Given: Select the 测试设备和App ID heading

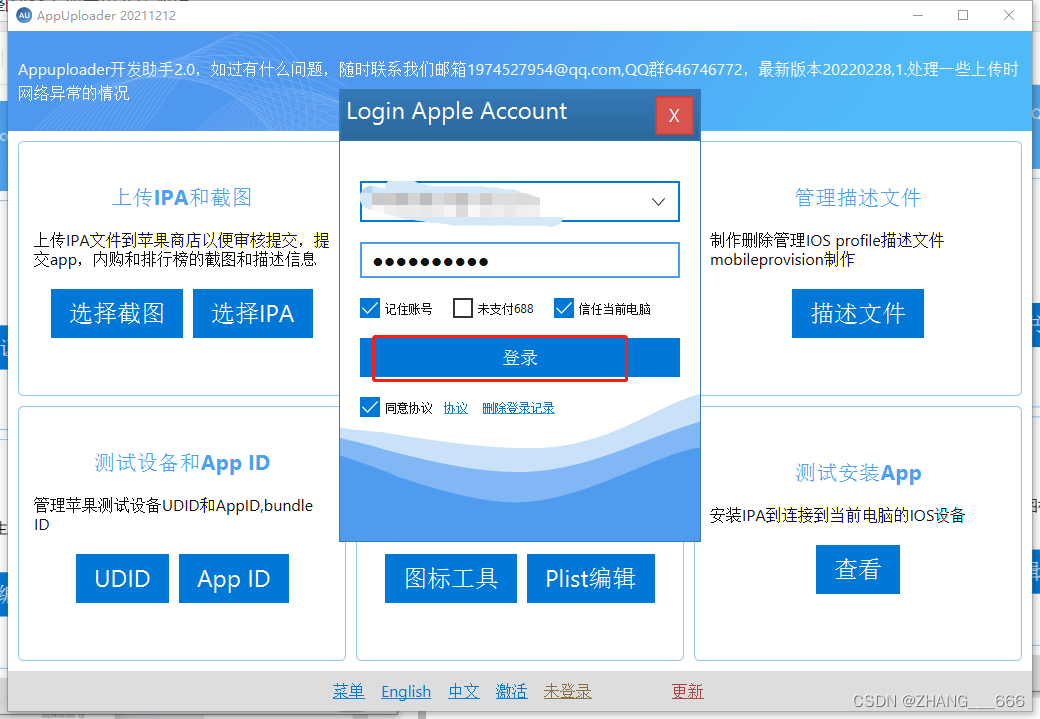Looking at the screenshot, I should click(x=182, y=462).
